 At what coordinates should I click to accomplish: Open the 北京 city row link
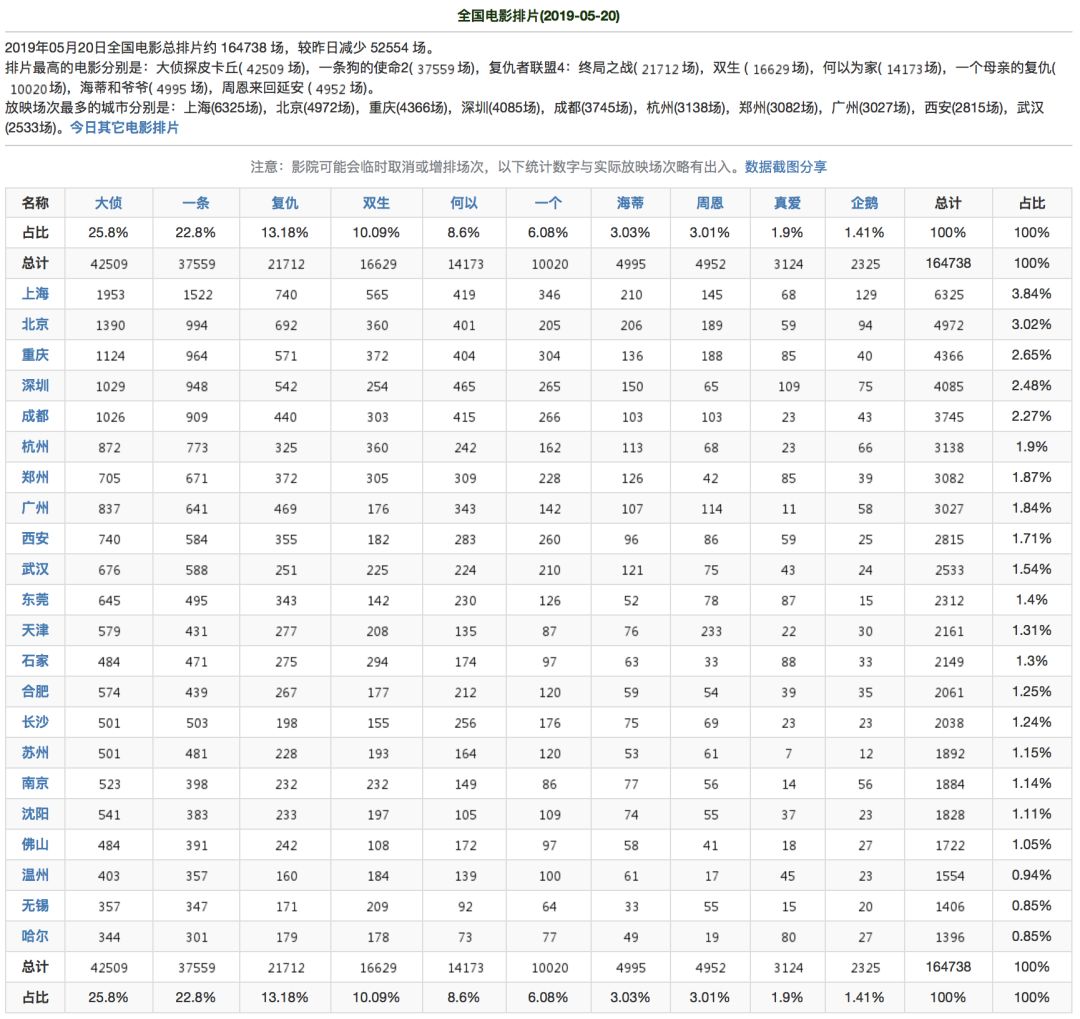[x=35, y=324]
